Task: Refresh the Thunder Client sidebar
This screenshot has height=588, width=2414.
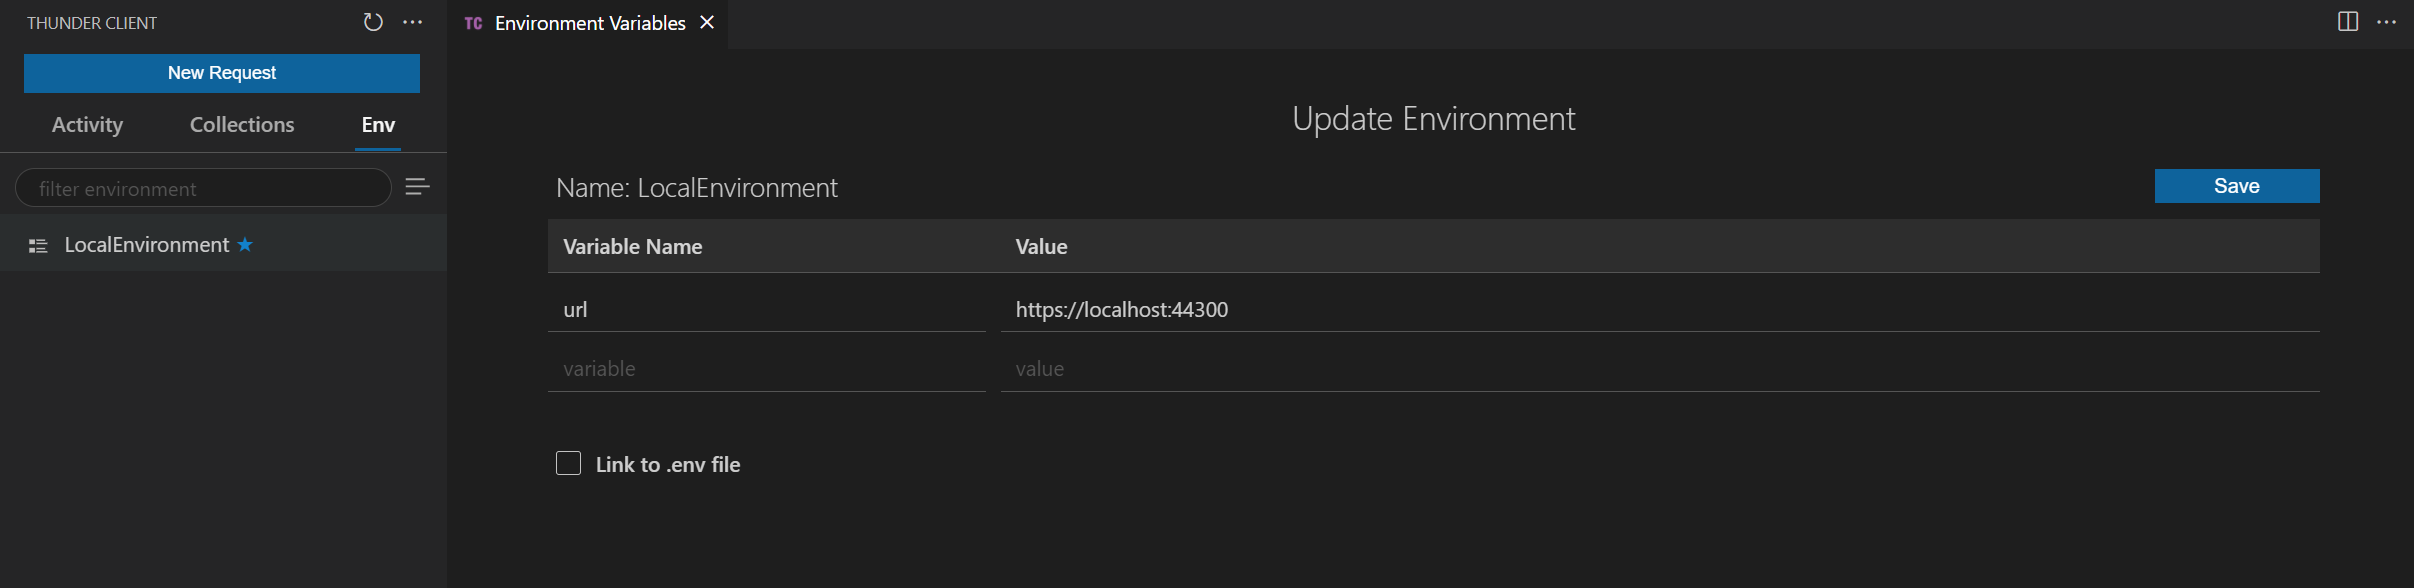Action: point(373,21)
